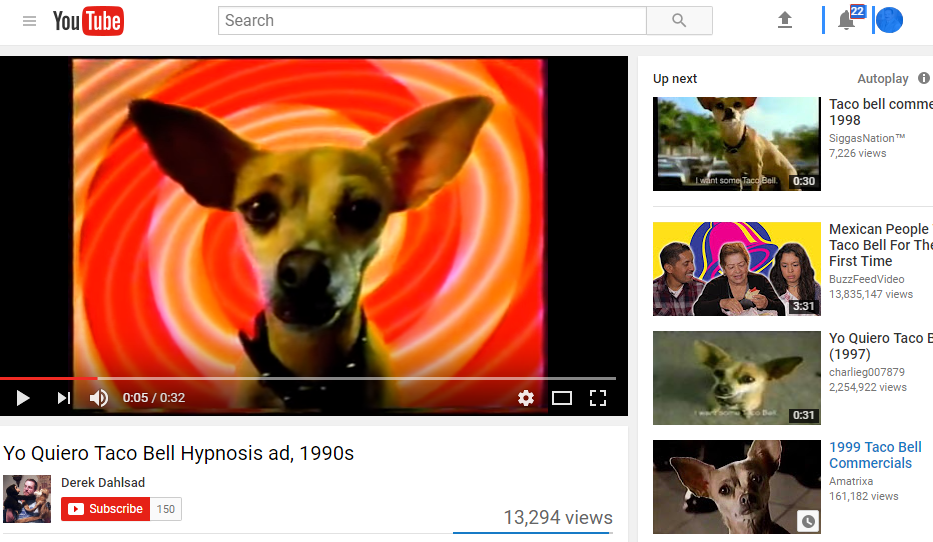
Task: Open the video upload arrow icon
Action: click(785, 20)
